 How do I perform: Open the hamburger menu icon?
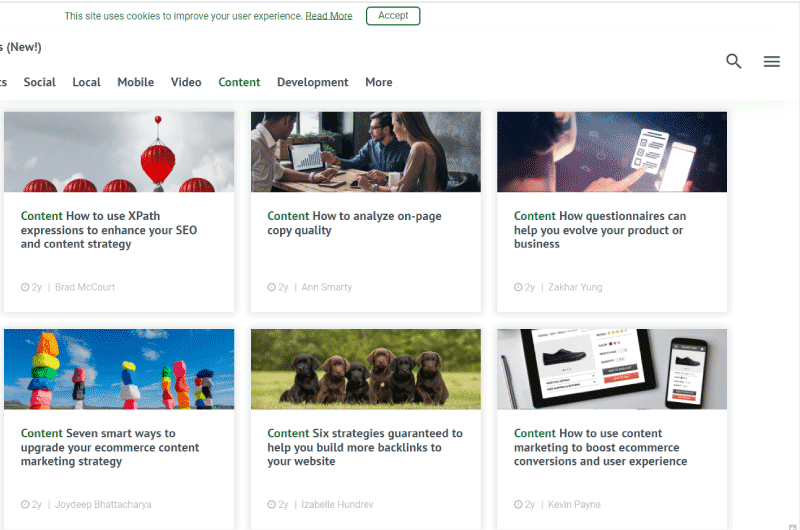pos(771,61)
